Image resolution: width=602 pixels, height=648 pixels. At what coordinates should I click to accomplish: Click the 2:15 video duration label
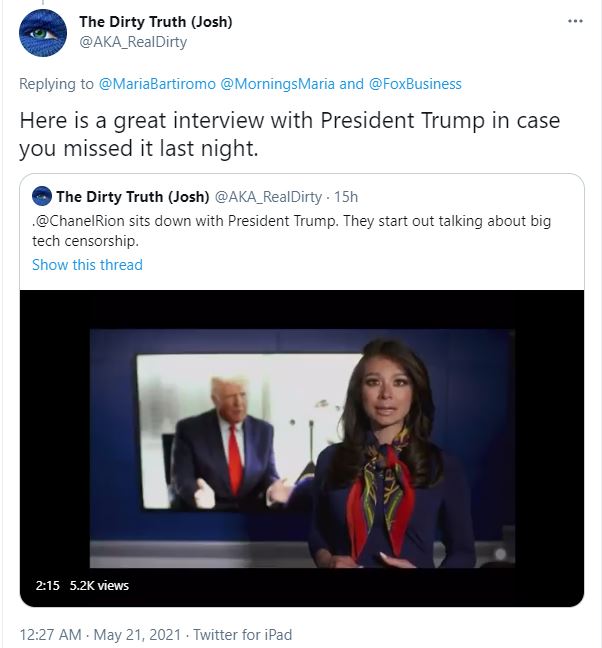point(48,586)
